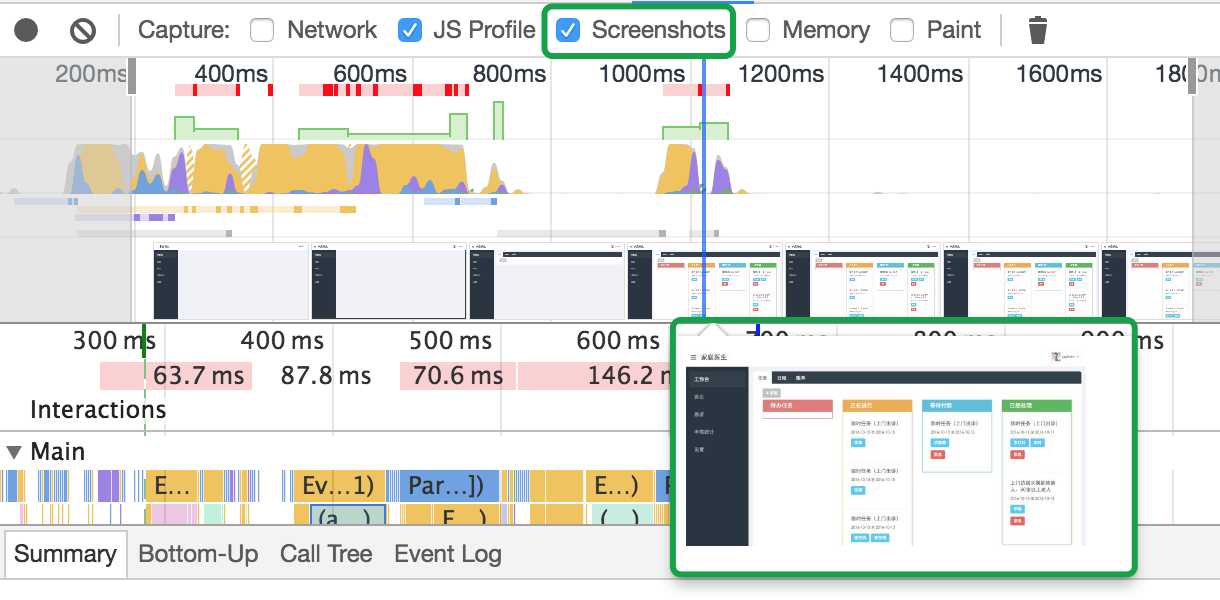
Task: Click the trash can collect garbage icon
Action: pos(1038,31)
